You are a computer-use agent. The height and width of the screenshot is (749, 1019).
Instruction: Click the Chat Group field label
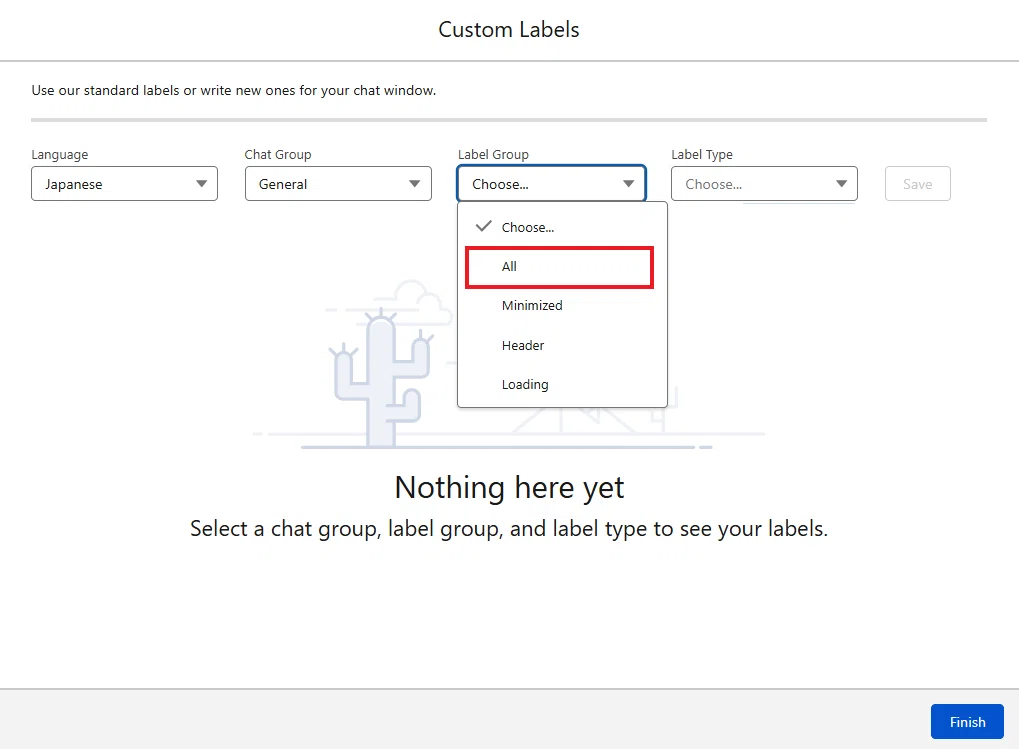tap(277, 155)
